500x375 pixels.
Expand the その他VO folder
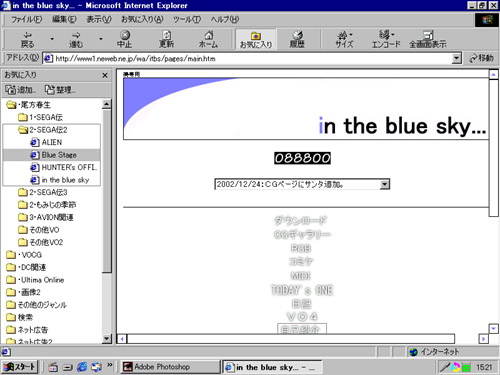pos(39,230)
